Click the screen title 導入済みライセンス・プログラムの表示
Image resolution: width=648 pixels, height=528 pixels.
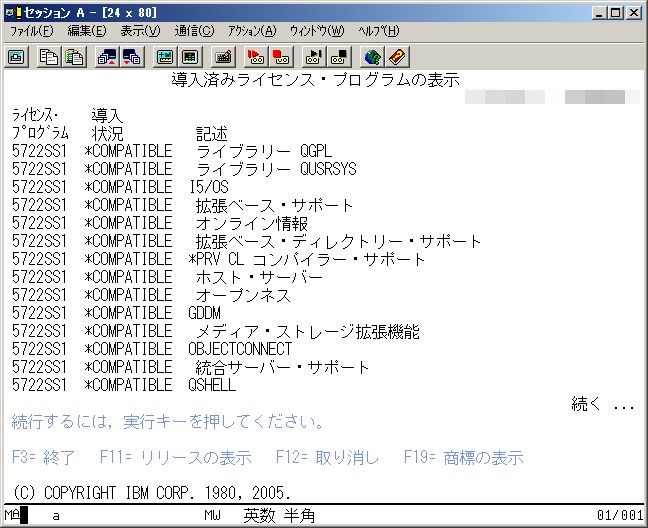pyautogui.click(x=316, y=80)
